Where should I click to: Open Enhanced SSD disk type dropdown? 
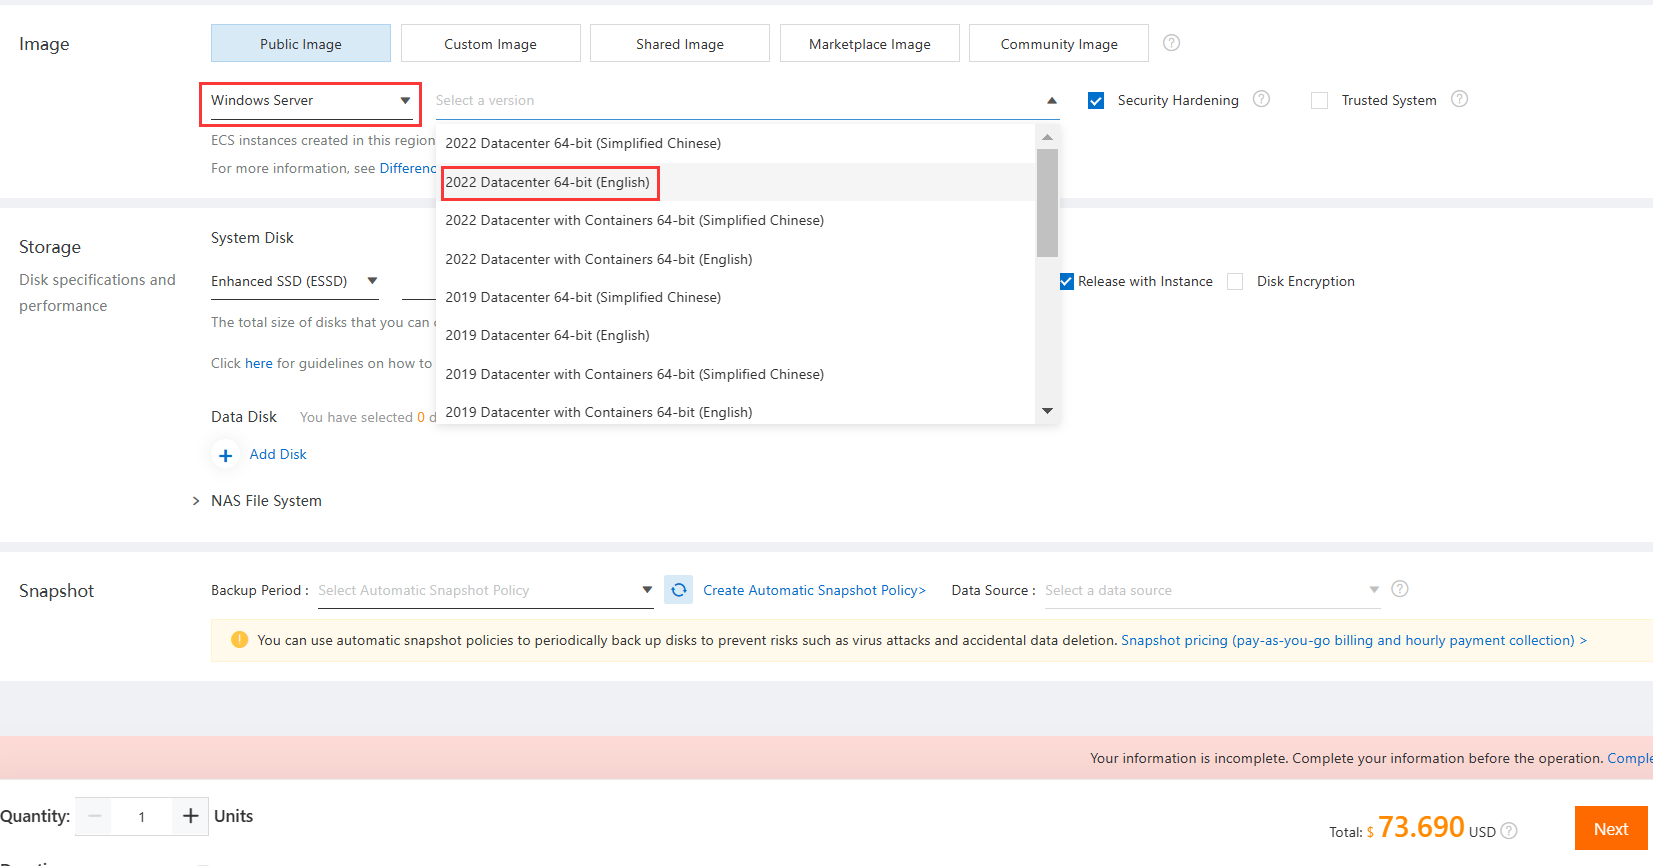coord(294,282)
